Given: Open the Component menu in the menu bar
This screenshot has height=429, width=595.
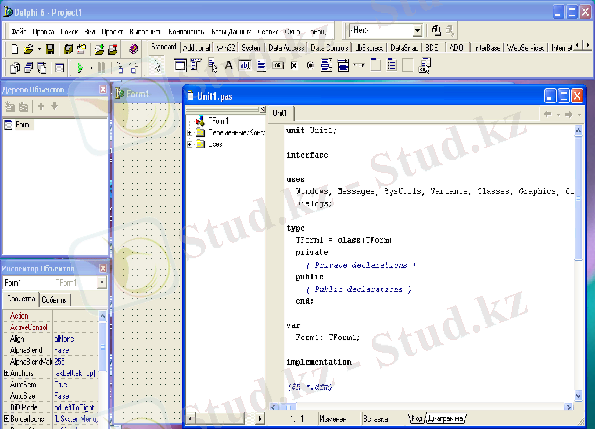Looking at the screenshot, I should coord(186,31).
